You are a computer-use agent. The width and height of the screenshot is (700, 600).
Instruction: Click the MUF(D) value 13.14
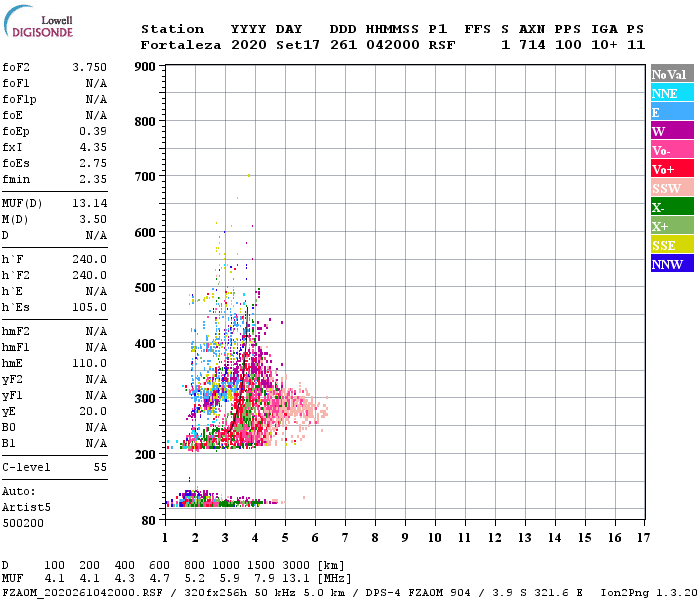pyautogui.click(x=89, y=204)
